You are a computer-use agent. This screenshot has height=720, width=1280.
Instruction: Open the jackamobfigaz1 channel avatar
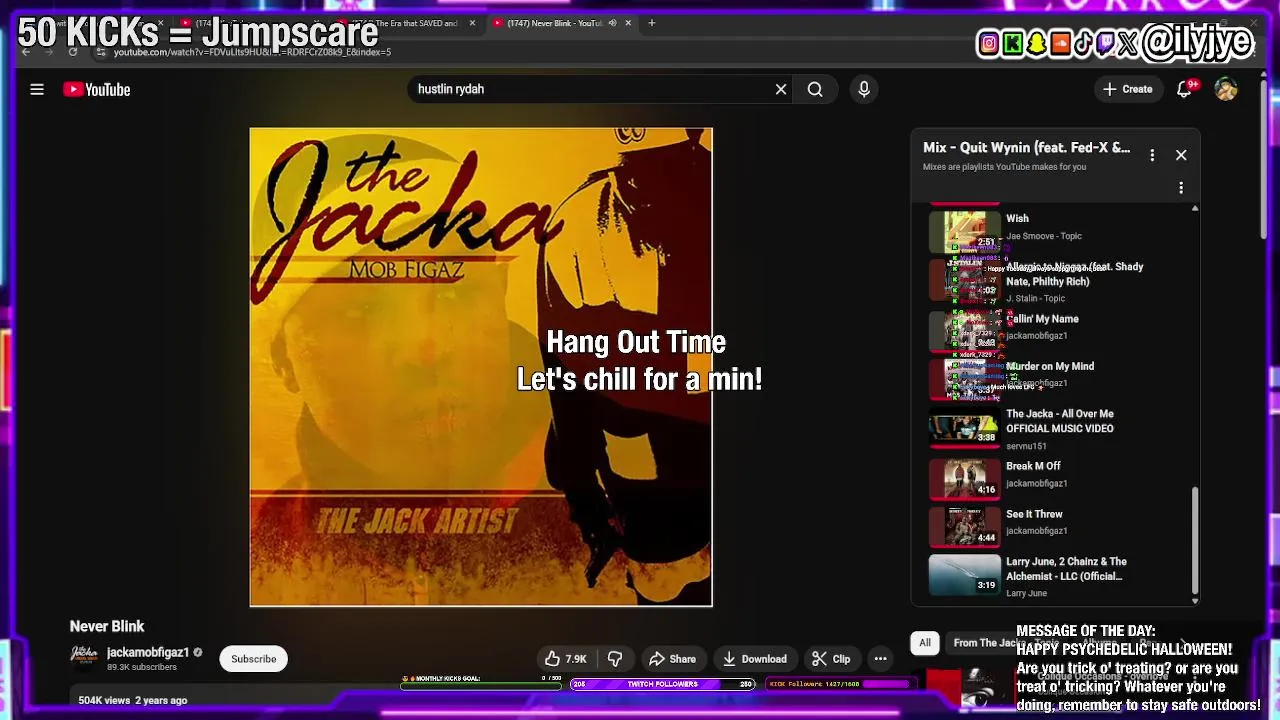pyautogui.click(x=84, y=655)
